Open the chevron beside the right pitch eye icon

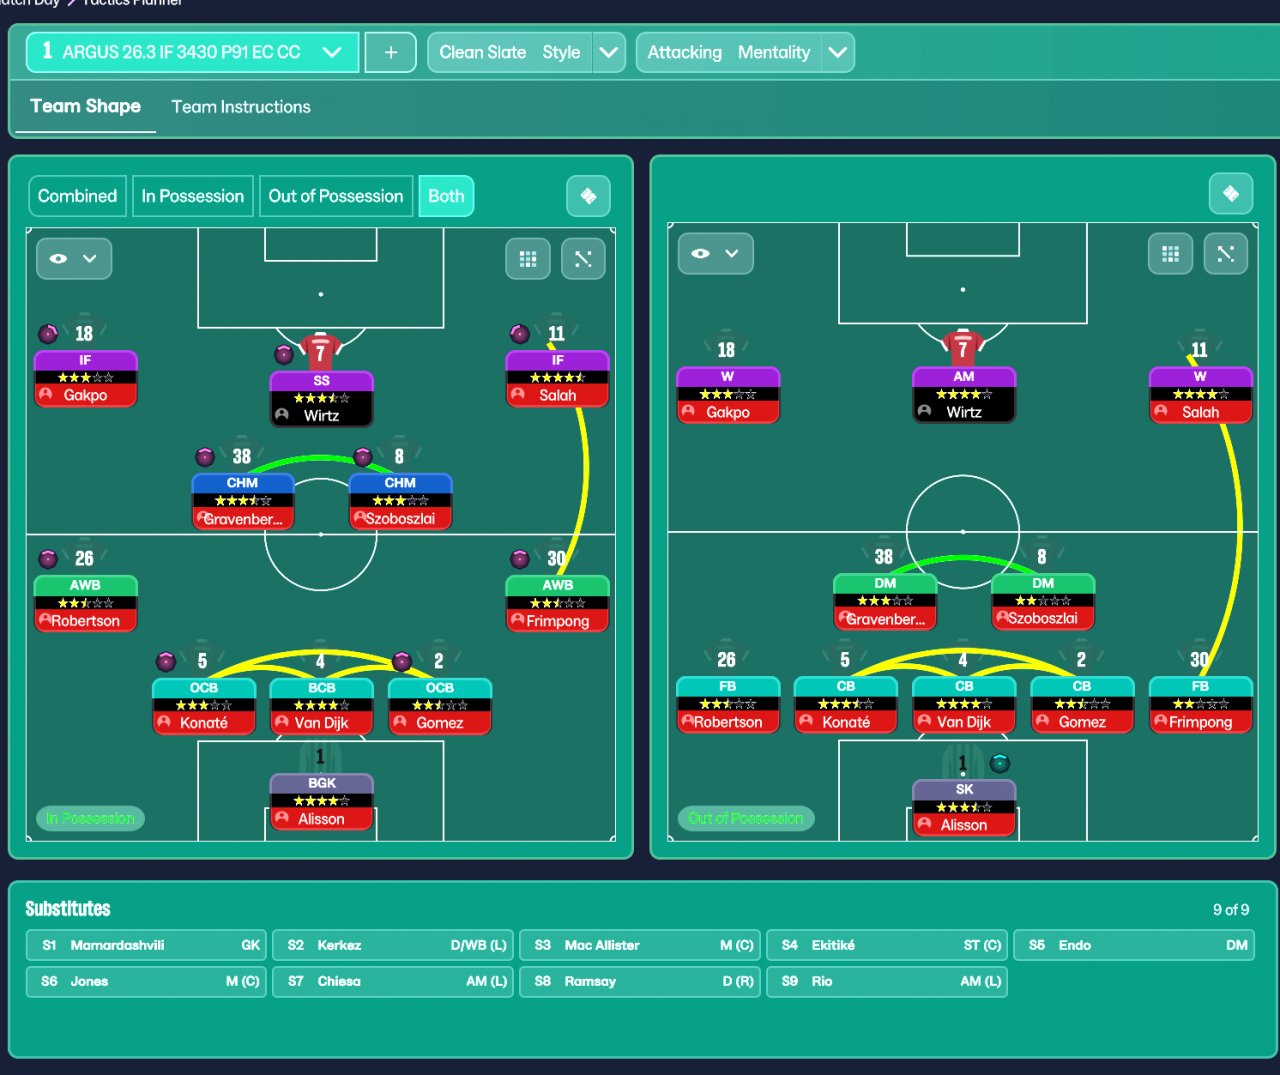(x=732, y=253)
